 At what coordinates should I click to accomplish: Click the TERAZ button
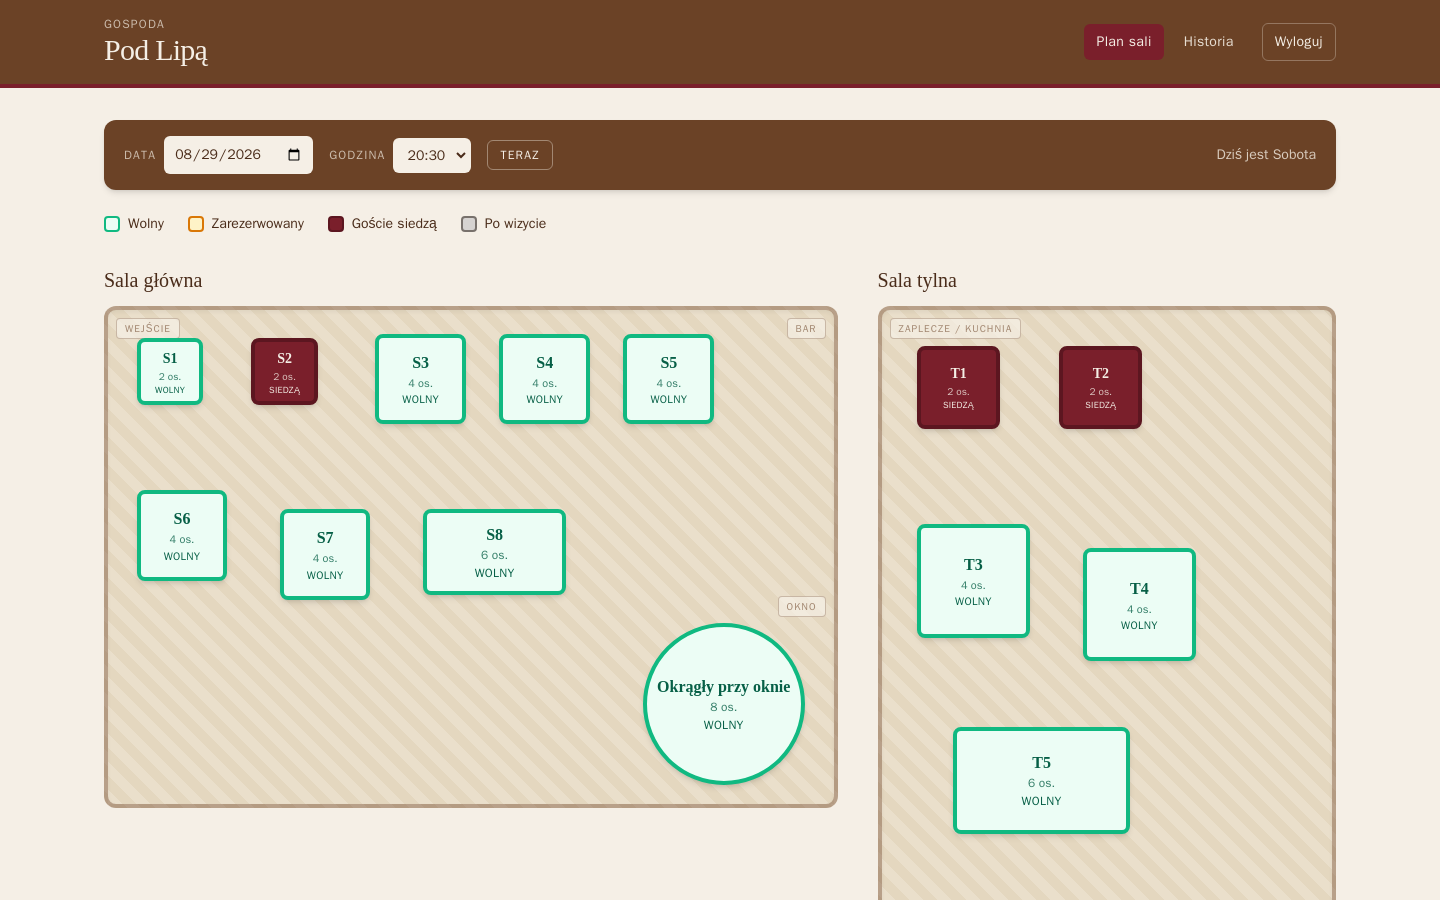pyautogui.click(x=520, y=155)
